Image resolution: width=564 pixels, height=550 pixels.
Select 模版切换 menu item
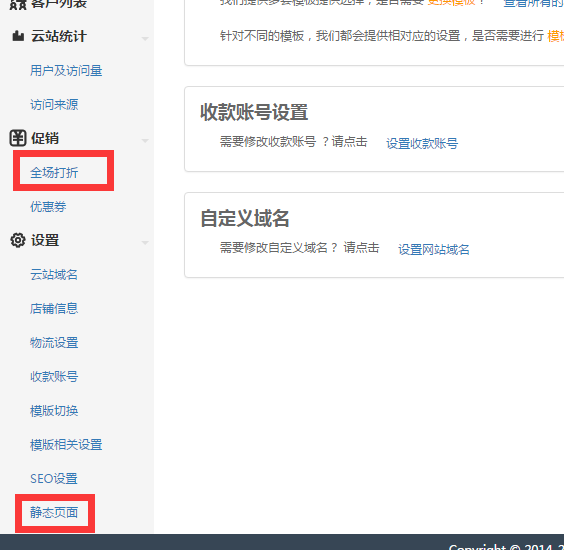click(x=54, y=411)
